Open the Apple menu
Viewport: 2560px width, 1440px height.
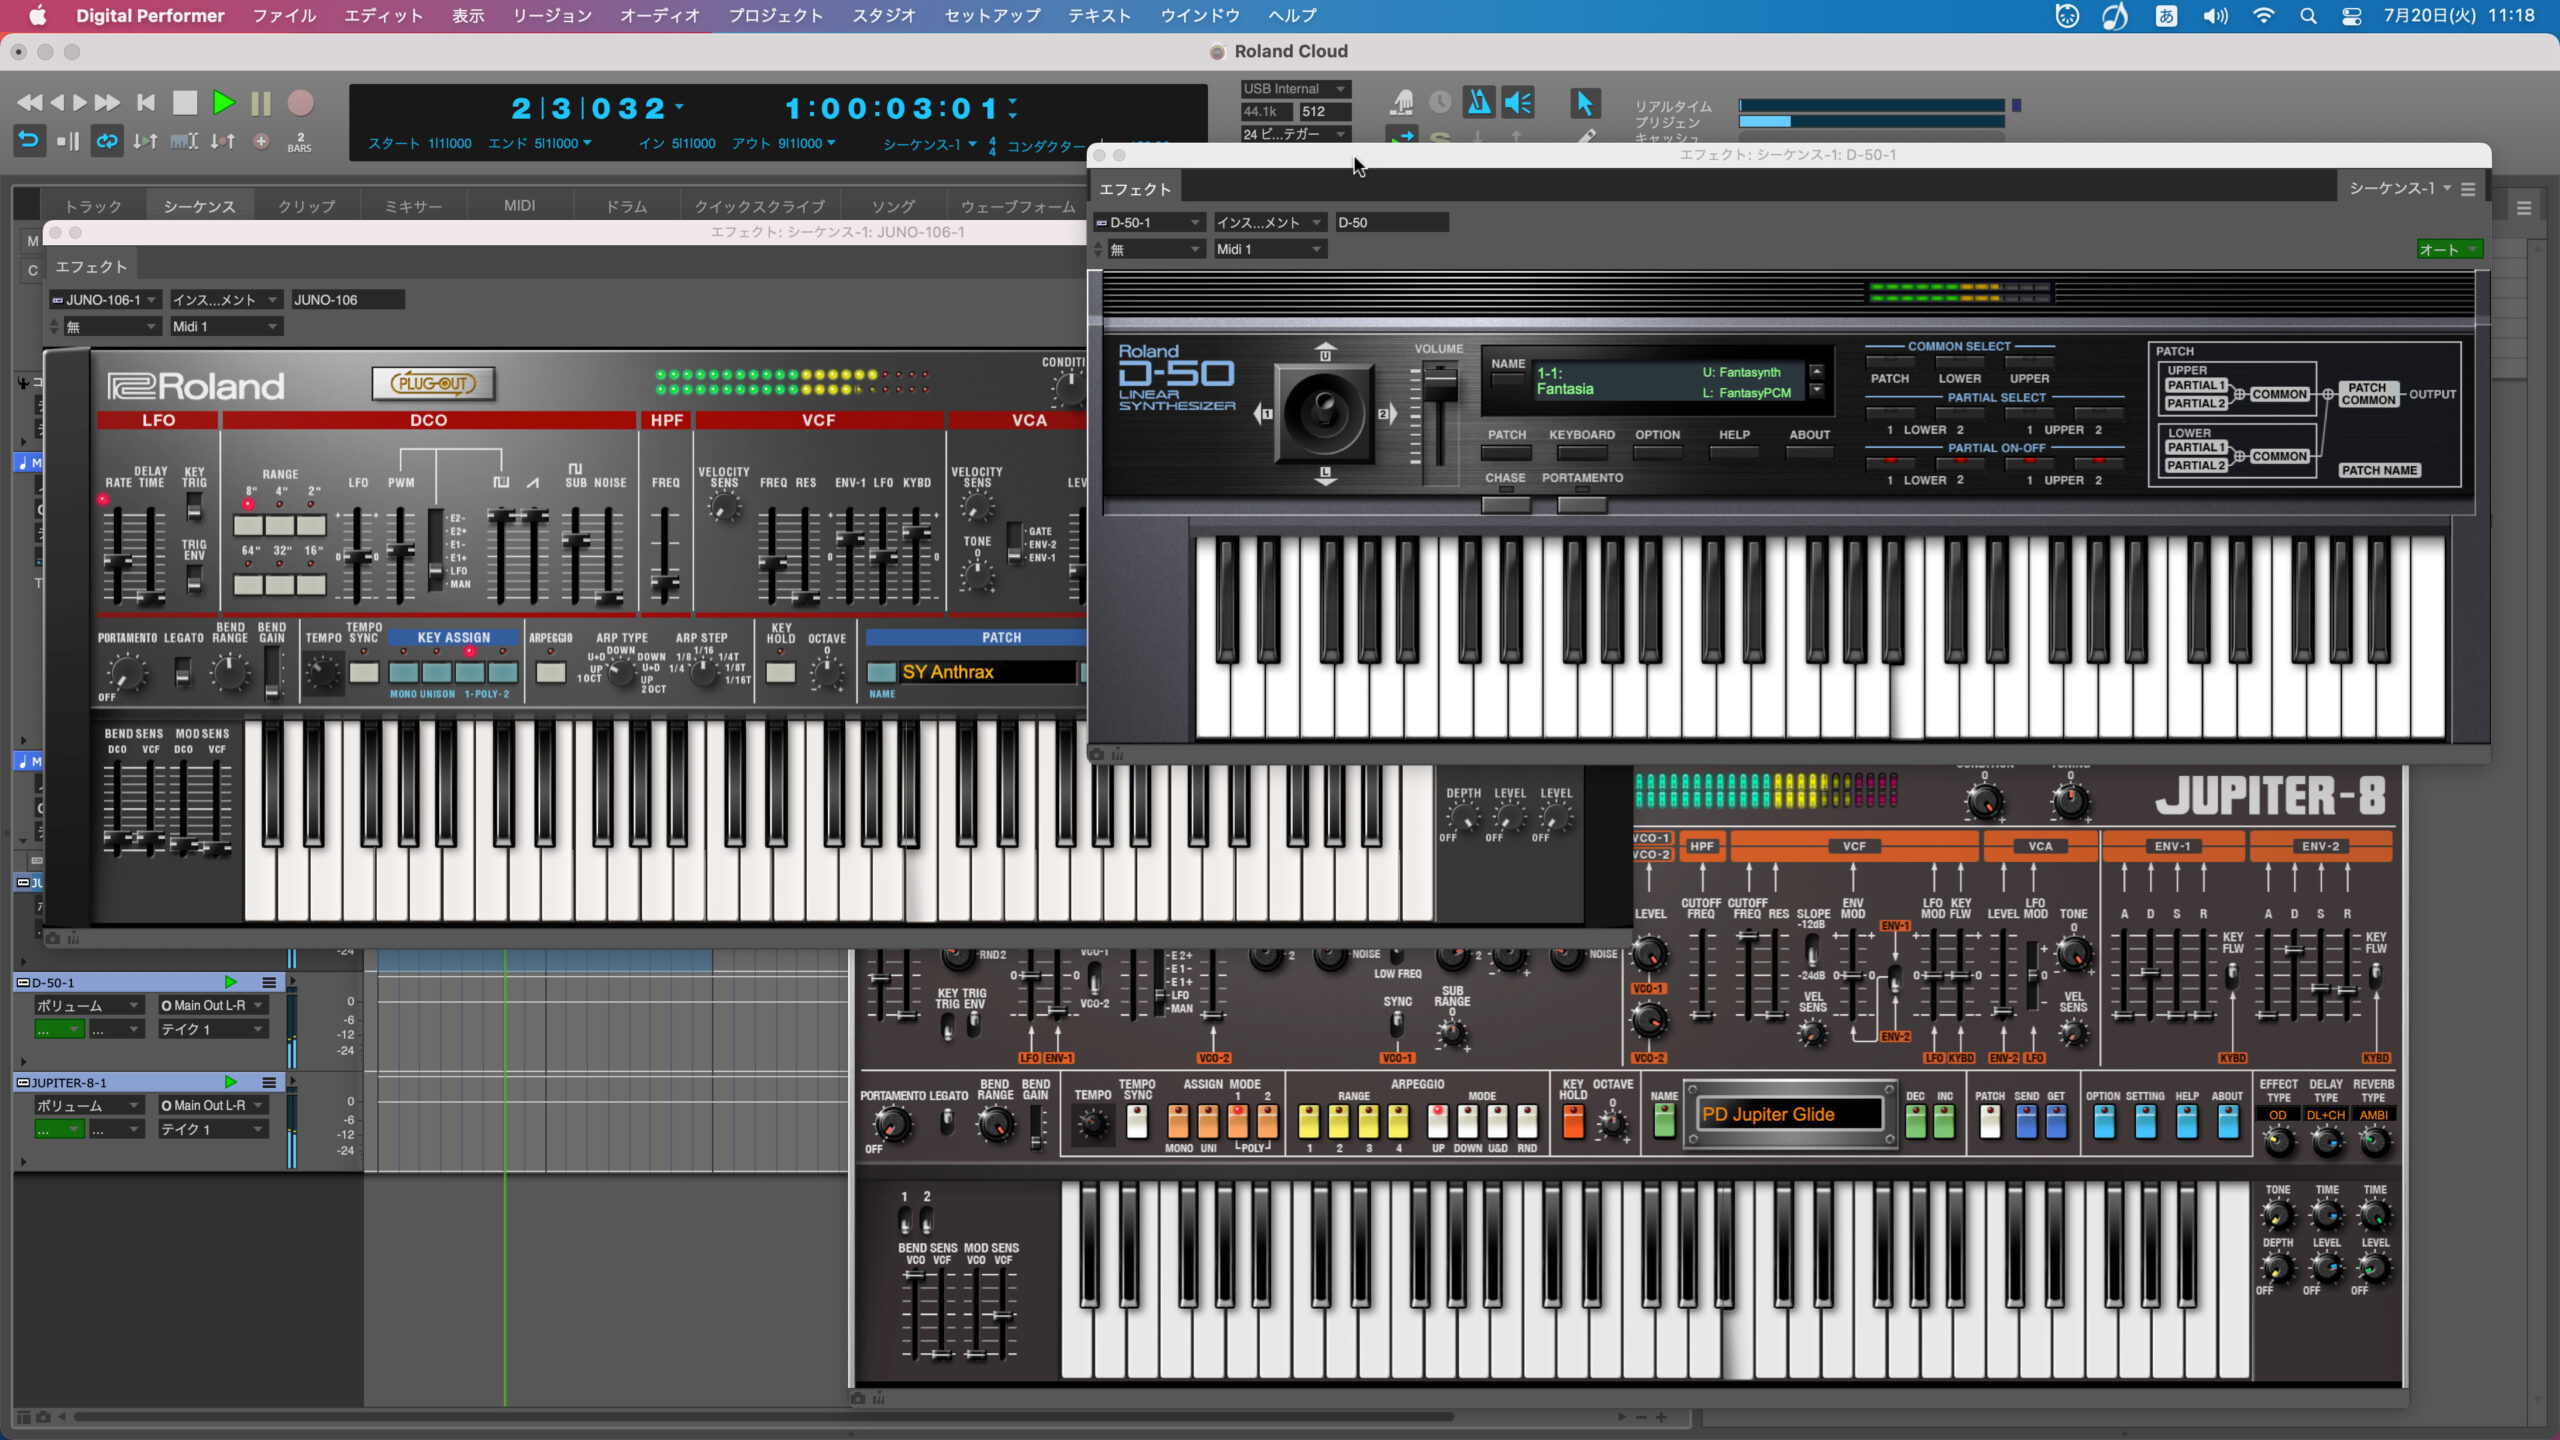click(x=38, y=16)
